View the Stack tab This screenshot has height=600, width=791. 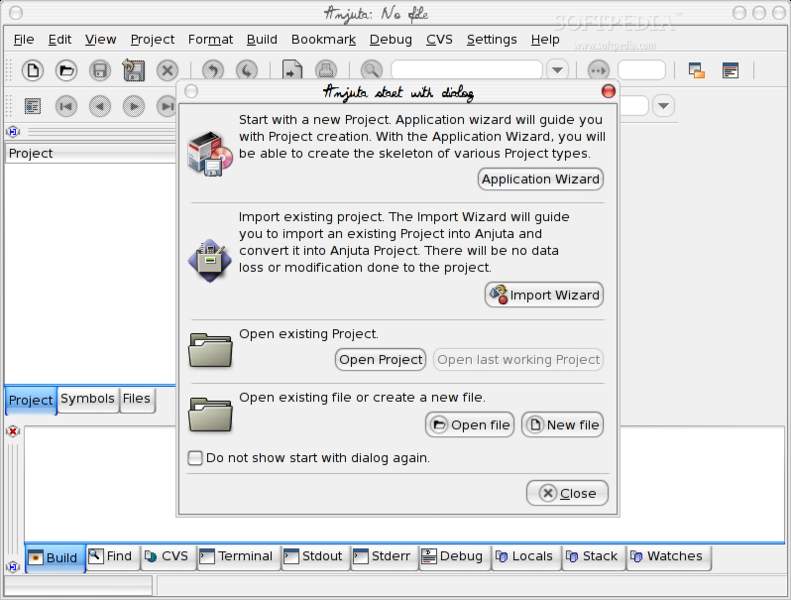(x=594, y=557)
